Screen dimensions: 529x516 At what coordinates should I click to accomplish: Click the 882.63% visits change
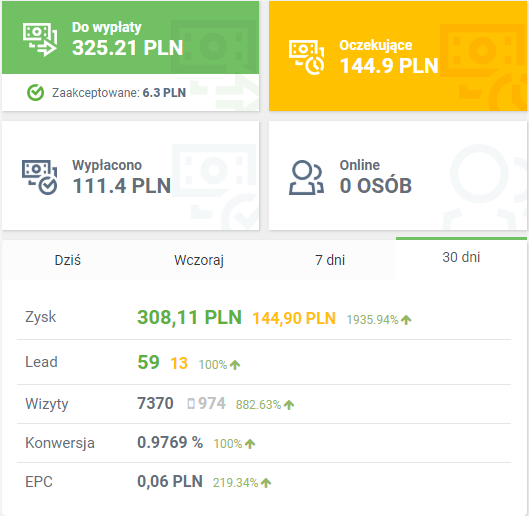click(258, 405)
